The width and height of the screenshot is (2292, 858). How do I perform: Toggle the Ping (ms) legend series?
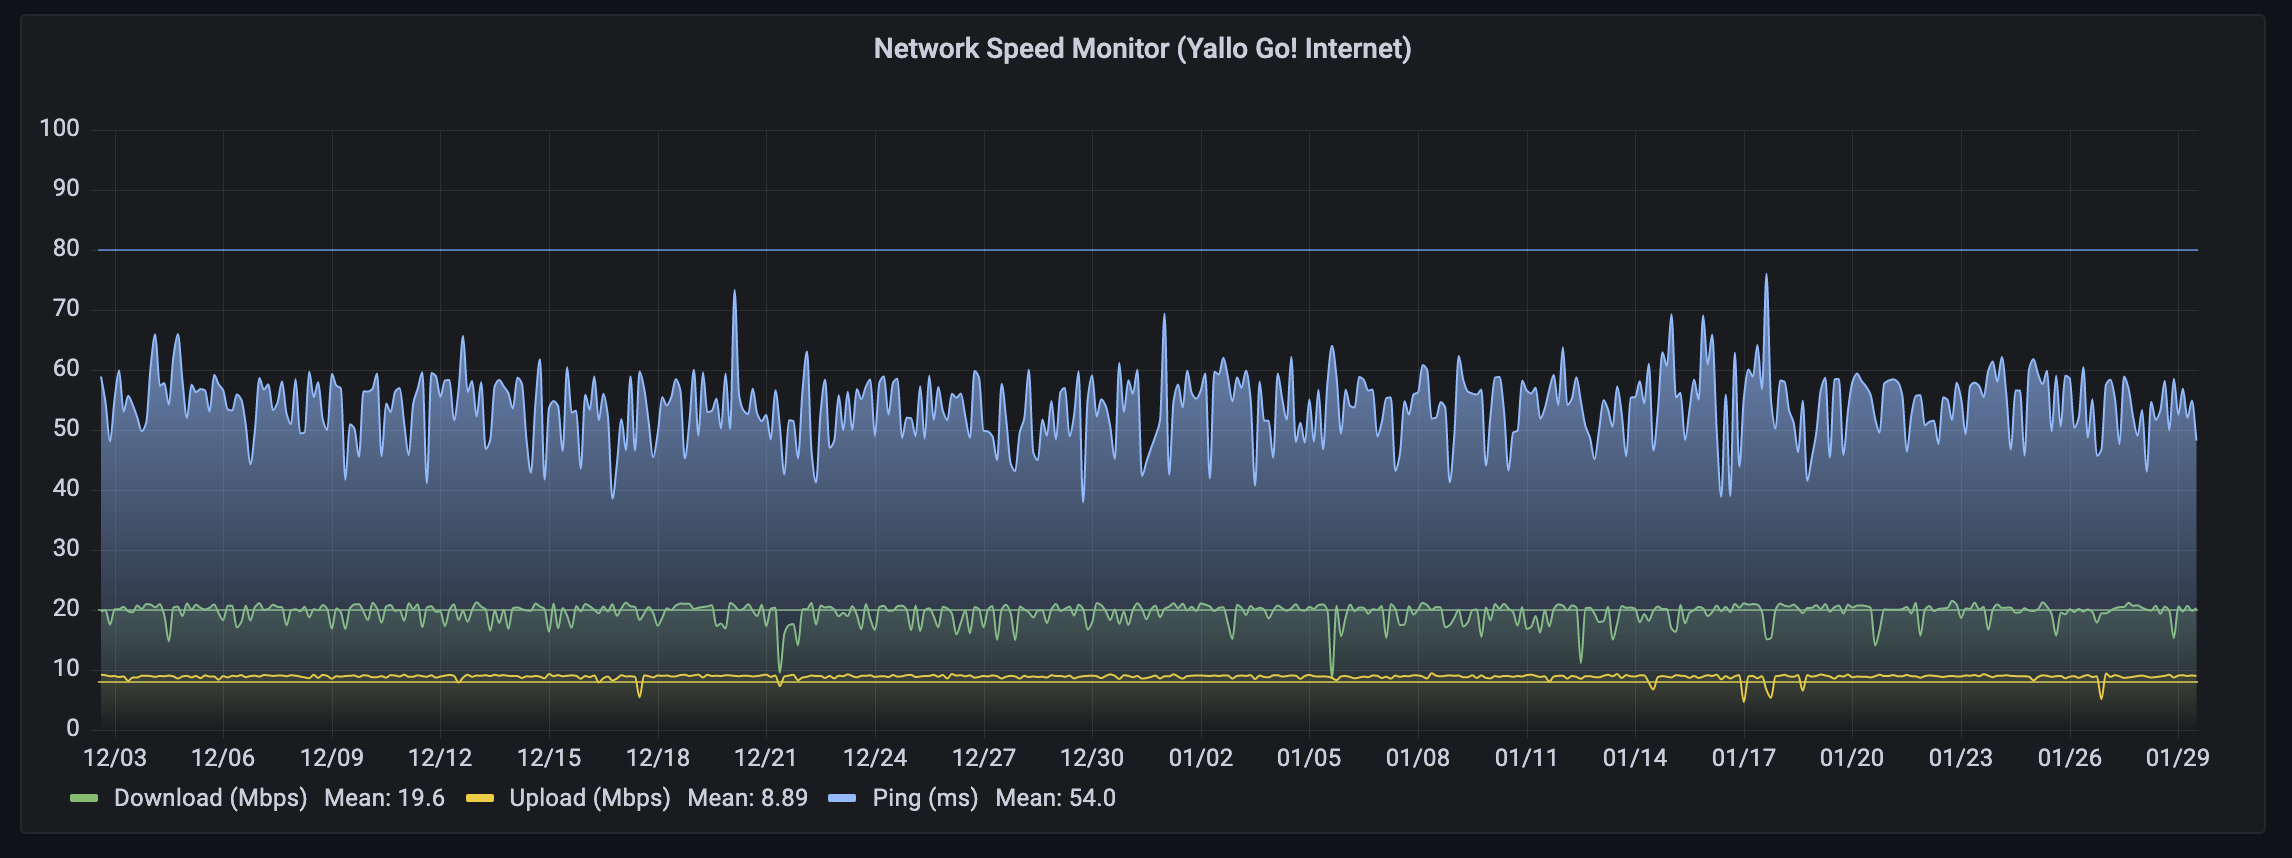[925, 798]
